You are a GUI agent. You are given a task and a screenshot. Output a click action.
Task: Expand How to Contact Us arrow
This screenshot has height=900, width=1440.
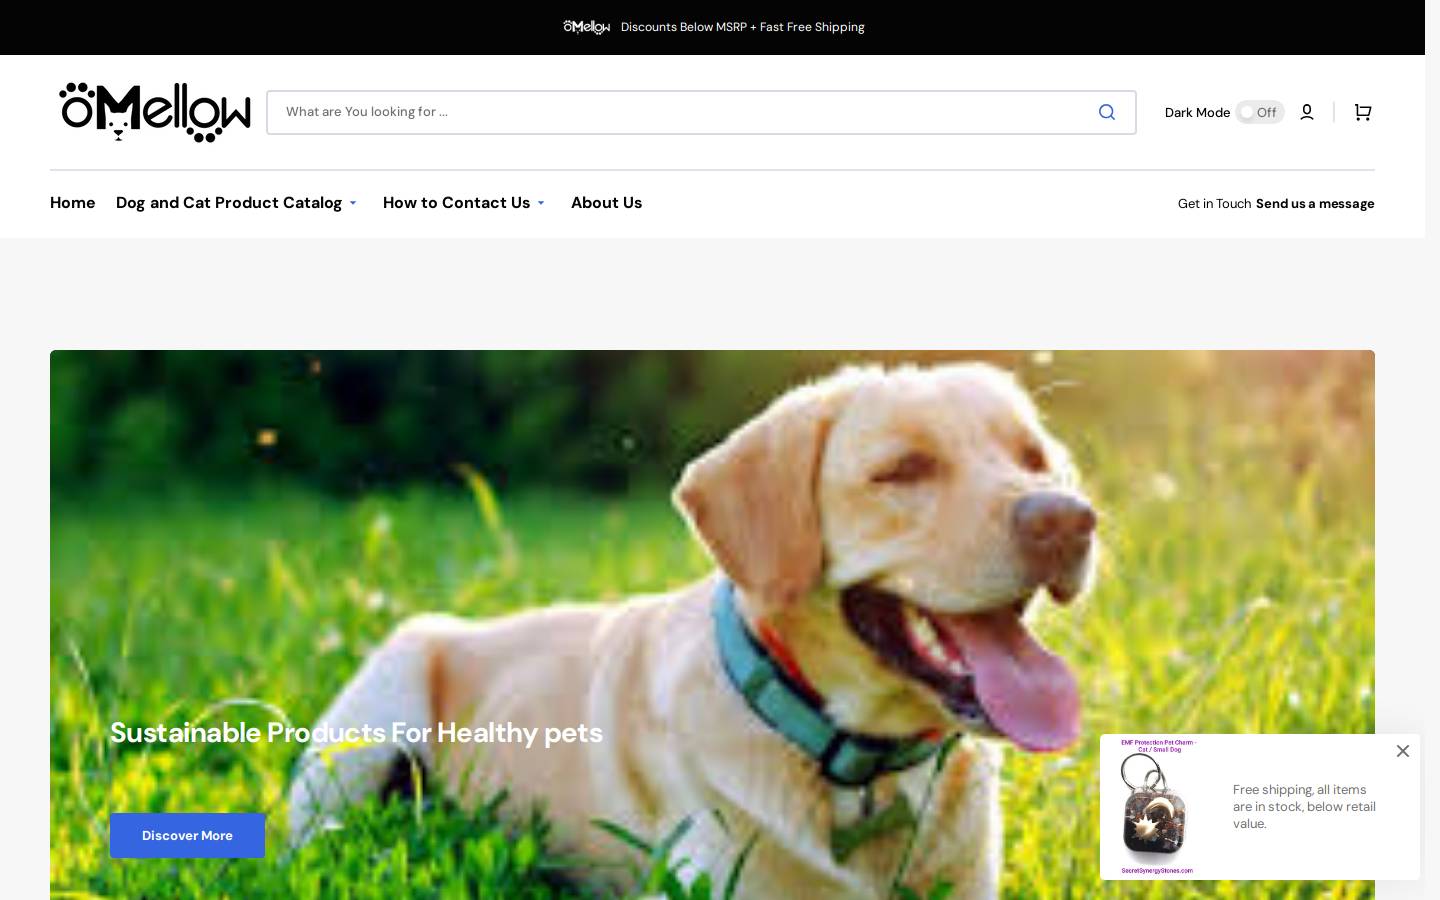[541, 203]
